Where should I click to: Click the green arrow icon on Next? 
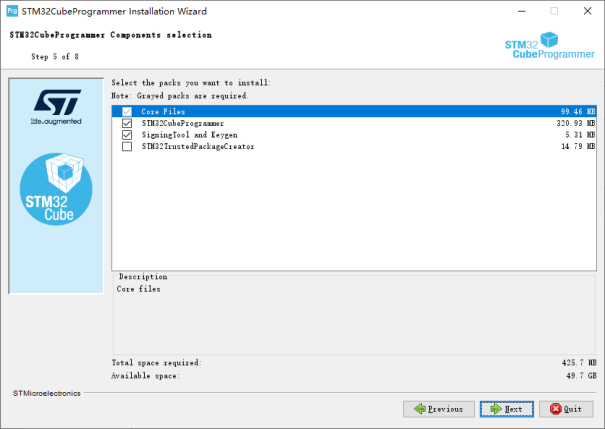point(496,409)
